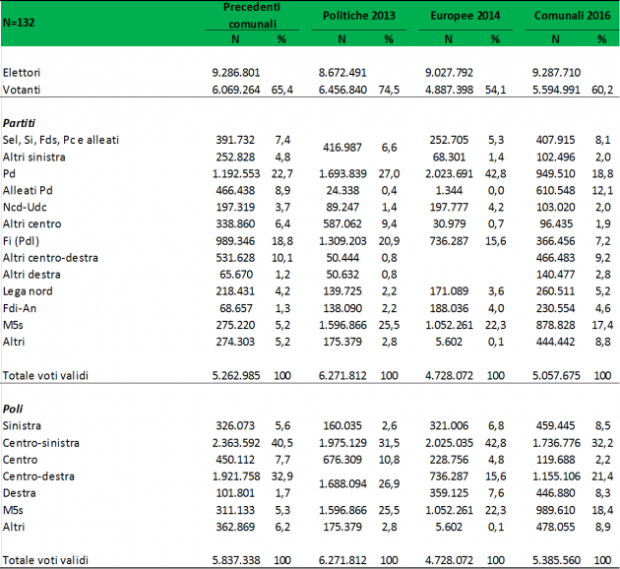Click turnout percentage 74,5
The width and height of the screenshot is (620, 569).
(x=389, y=90)
